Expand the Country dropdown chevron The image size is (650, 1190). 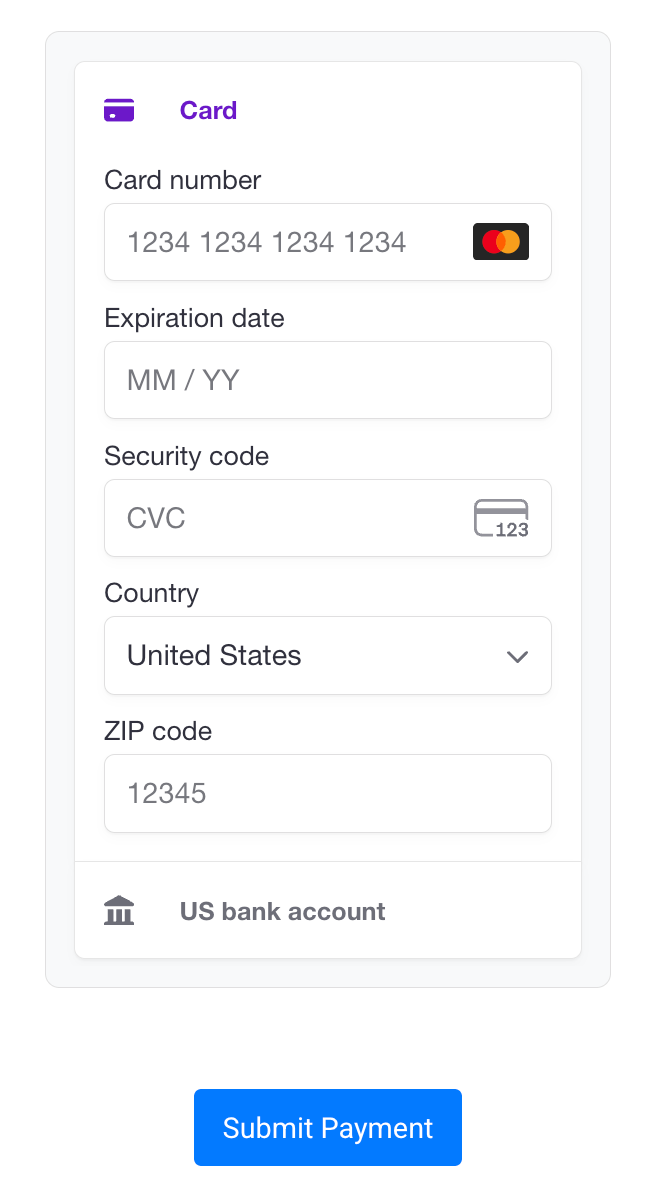click(x=517, y=657)
